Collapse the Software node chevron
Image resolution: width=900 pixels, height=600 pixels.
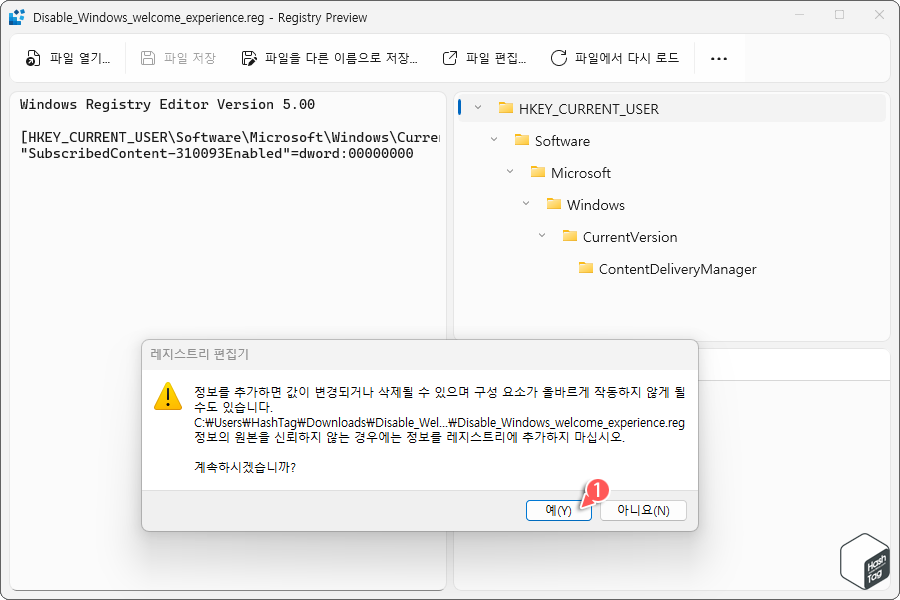coord(494,140)
